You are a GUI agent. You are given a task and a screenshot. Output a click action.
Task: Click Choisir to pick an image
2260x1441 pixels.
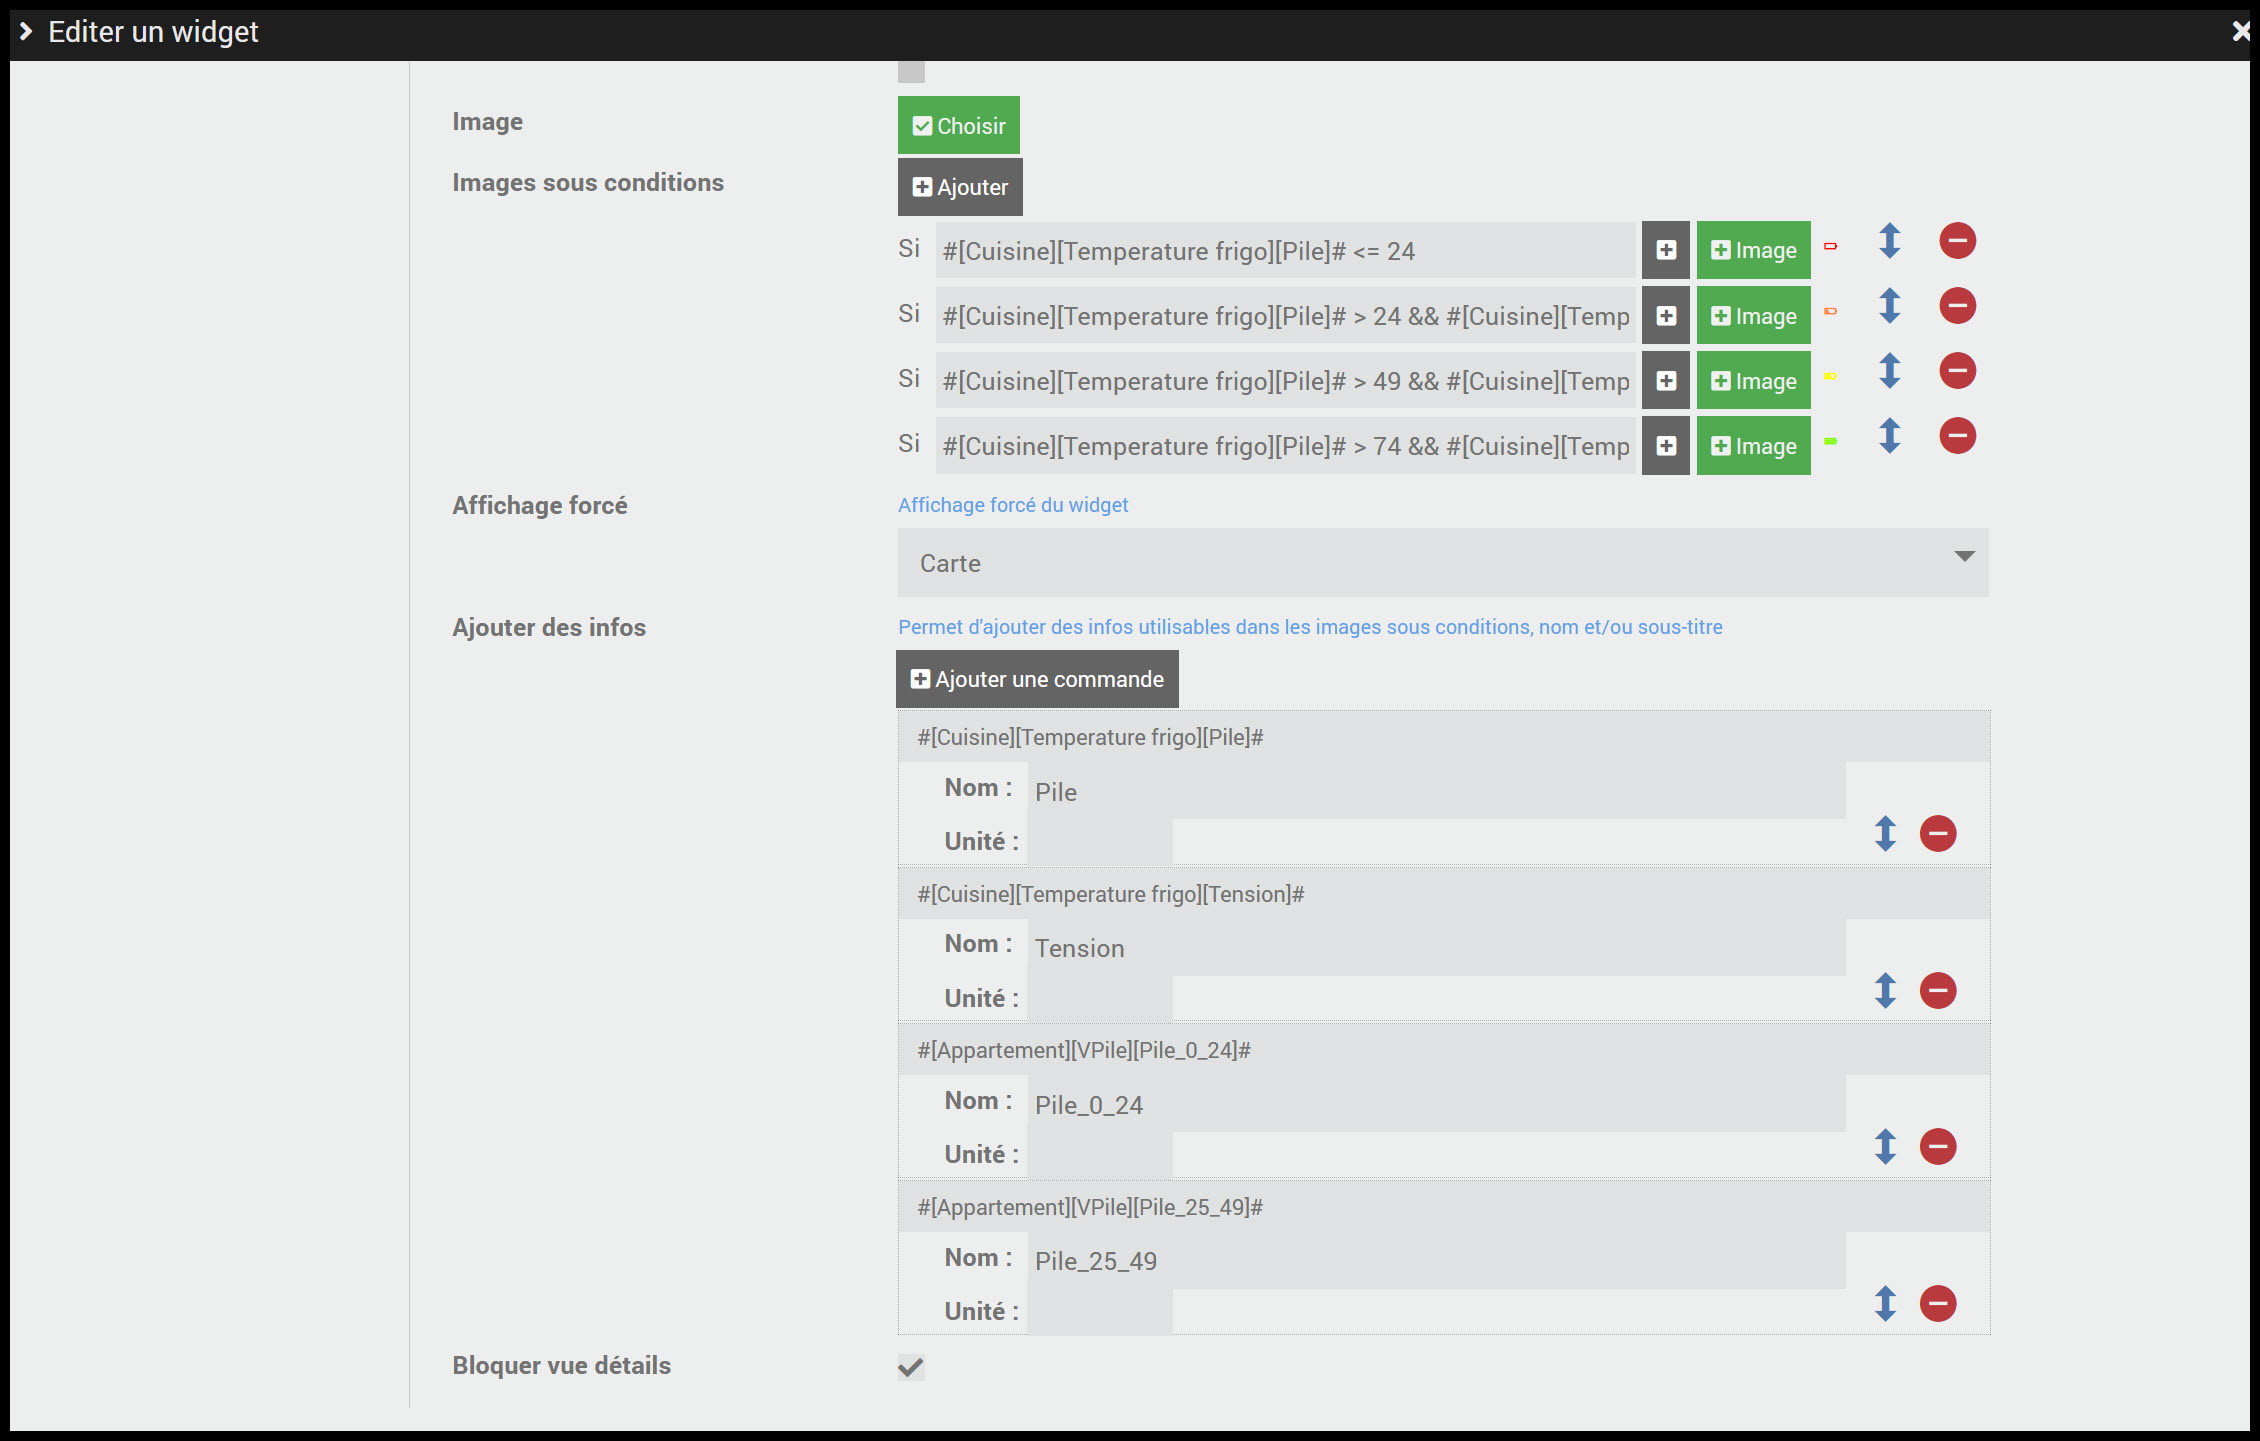pos(958,126)
